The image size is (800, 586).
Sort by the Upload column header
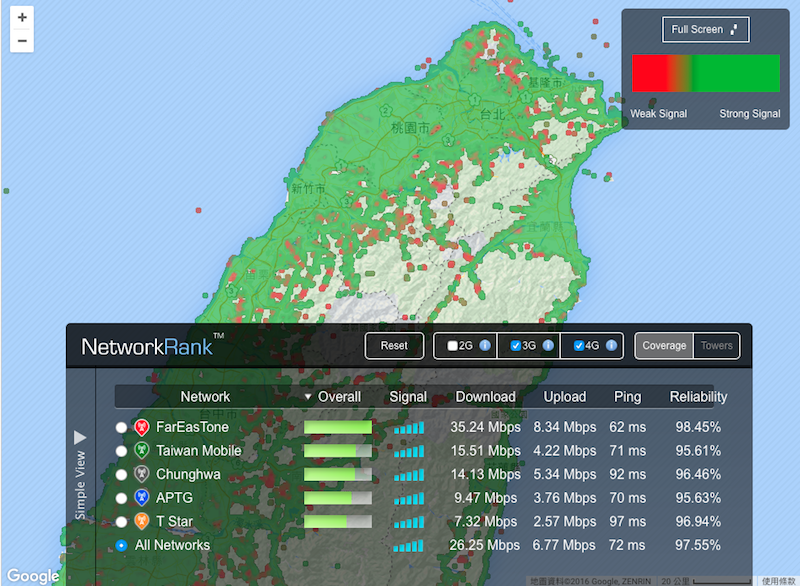point(565,397)
